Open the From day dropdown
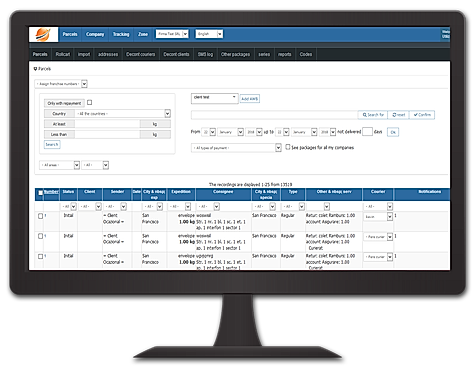The height and width of the screenshot is (368, 475). click(209, 132)
